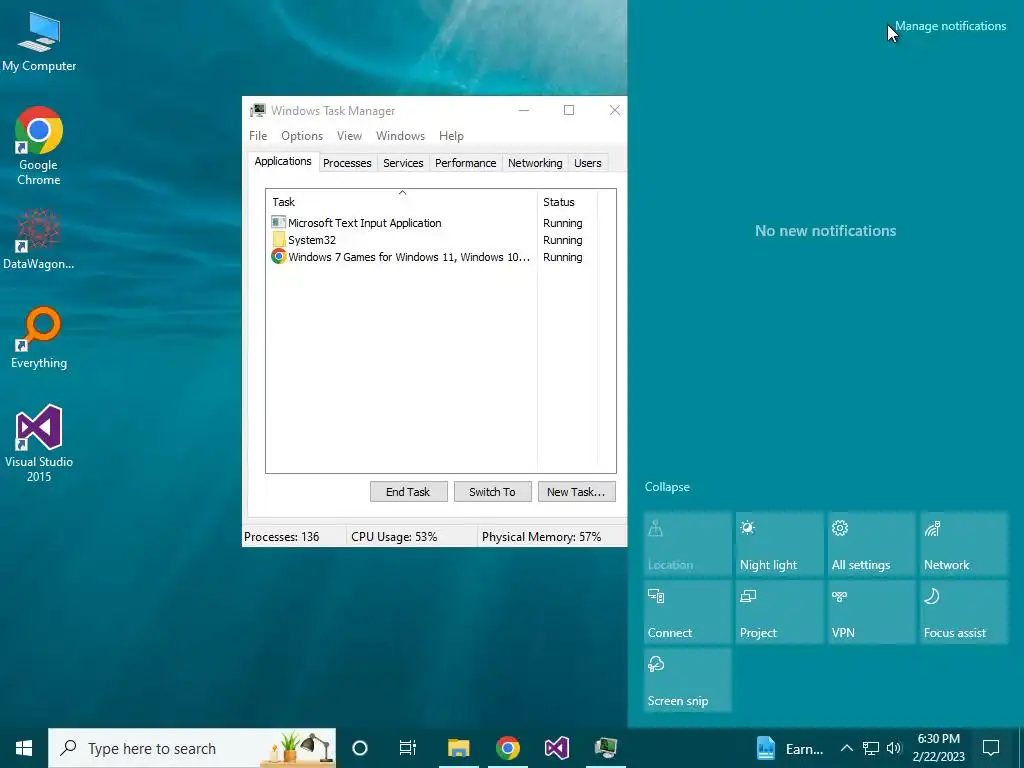The width and height of the screenshot is (1024, 768).
Task: Open the Earn... taskbar widget
Action: (x=790, y=748)
